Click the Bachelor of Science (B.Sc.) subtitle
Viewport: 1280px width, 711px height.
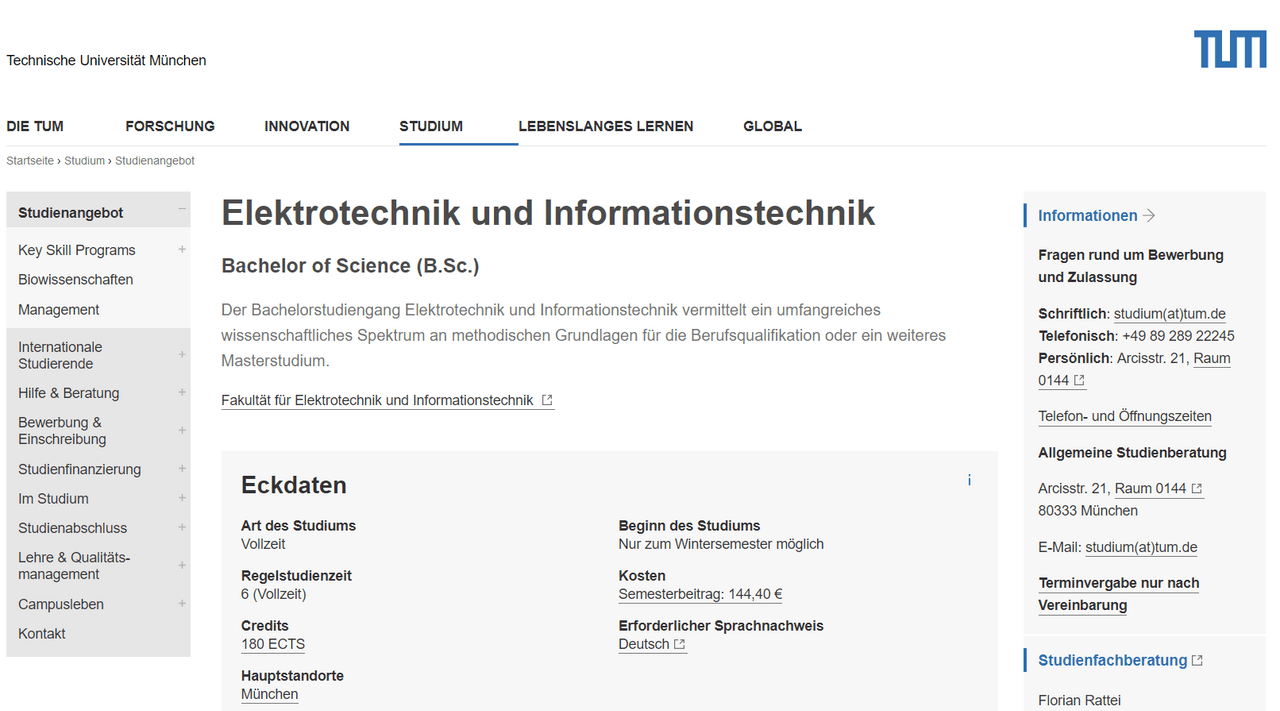coord(350,266)
